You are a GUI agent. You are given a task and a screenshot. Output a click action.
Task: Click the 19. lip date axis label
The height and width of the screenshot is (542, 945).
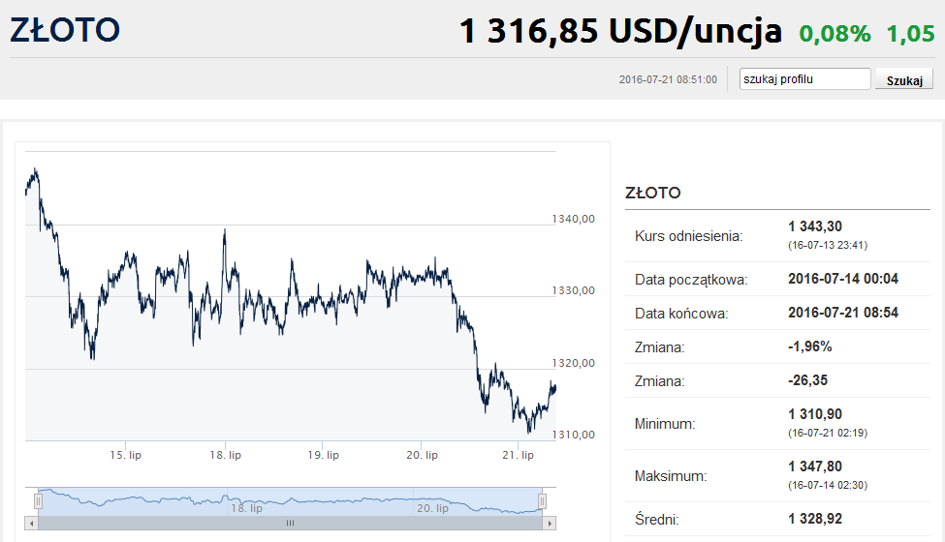coord(323,455)
